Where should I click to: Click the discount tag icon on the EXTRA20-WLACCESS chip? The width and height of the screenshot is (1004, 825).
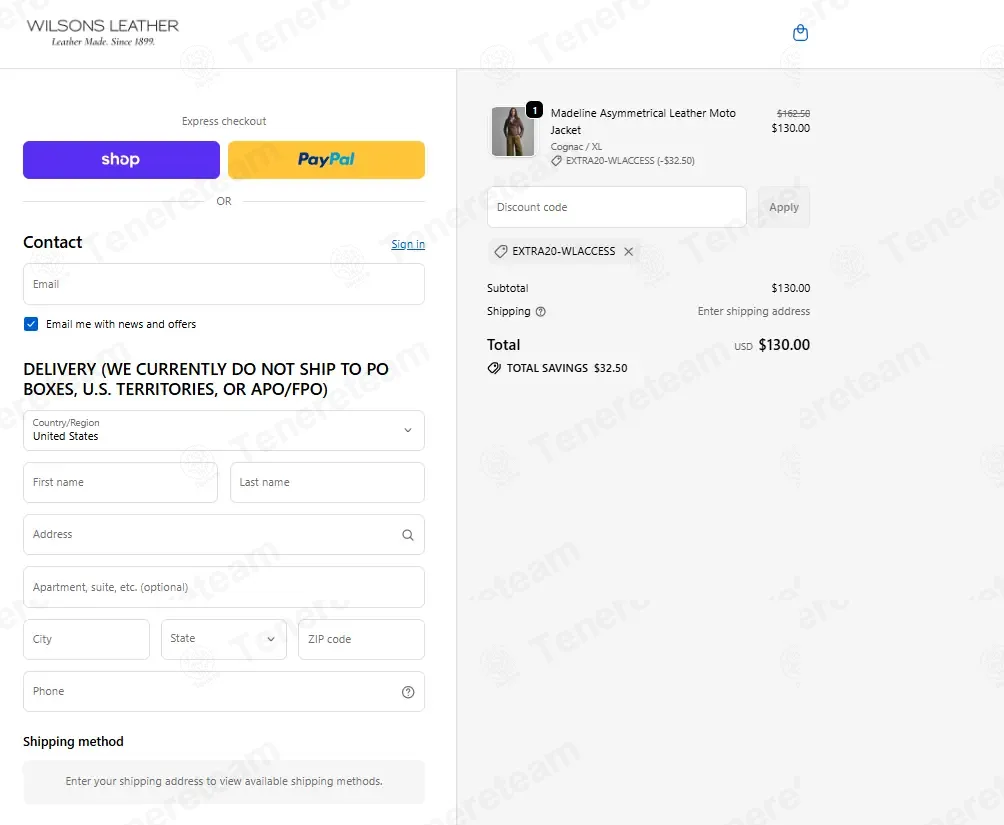(x=501, y=251)
